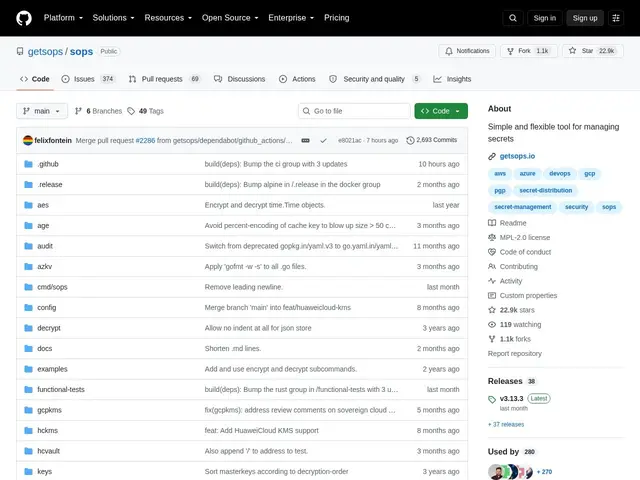640x480 pixels.
Task: Click the Go to file search field
Action: 354,111
